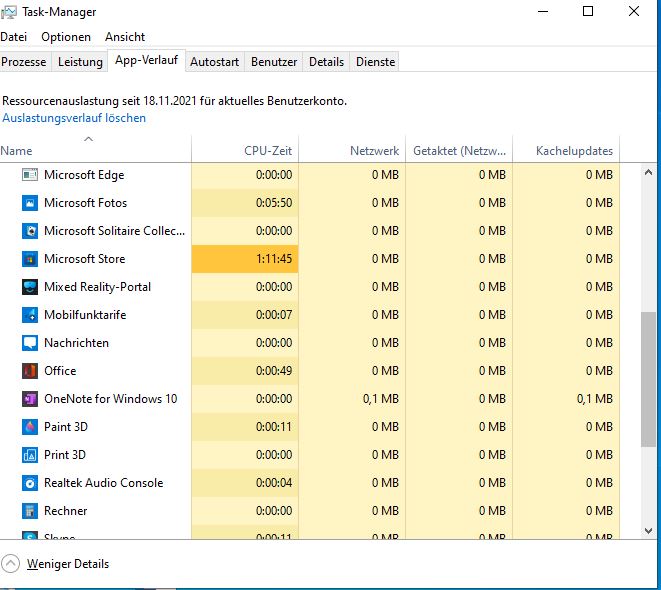
Task: Sort by Getaktet (Netzw... column header
Action: coord(459,150)
